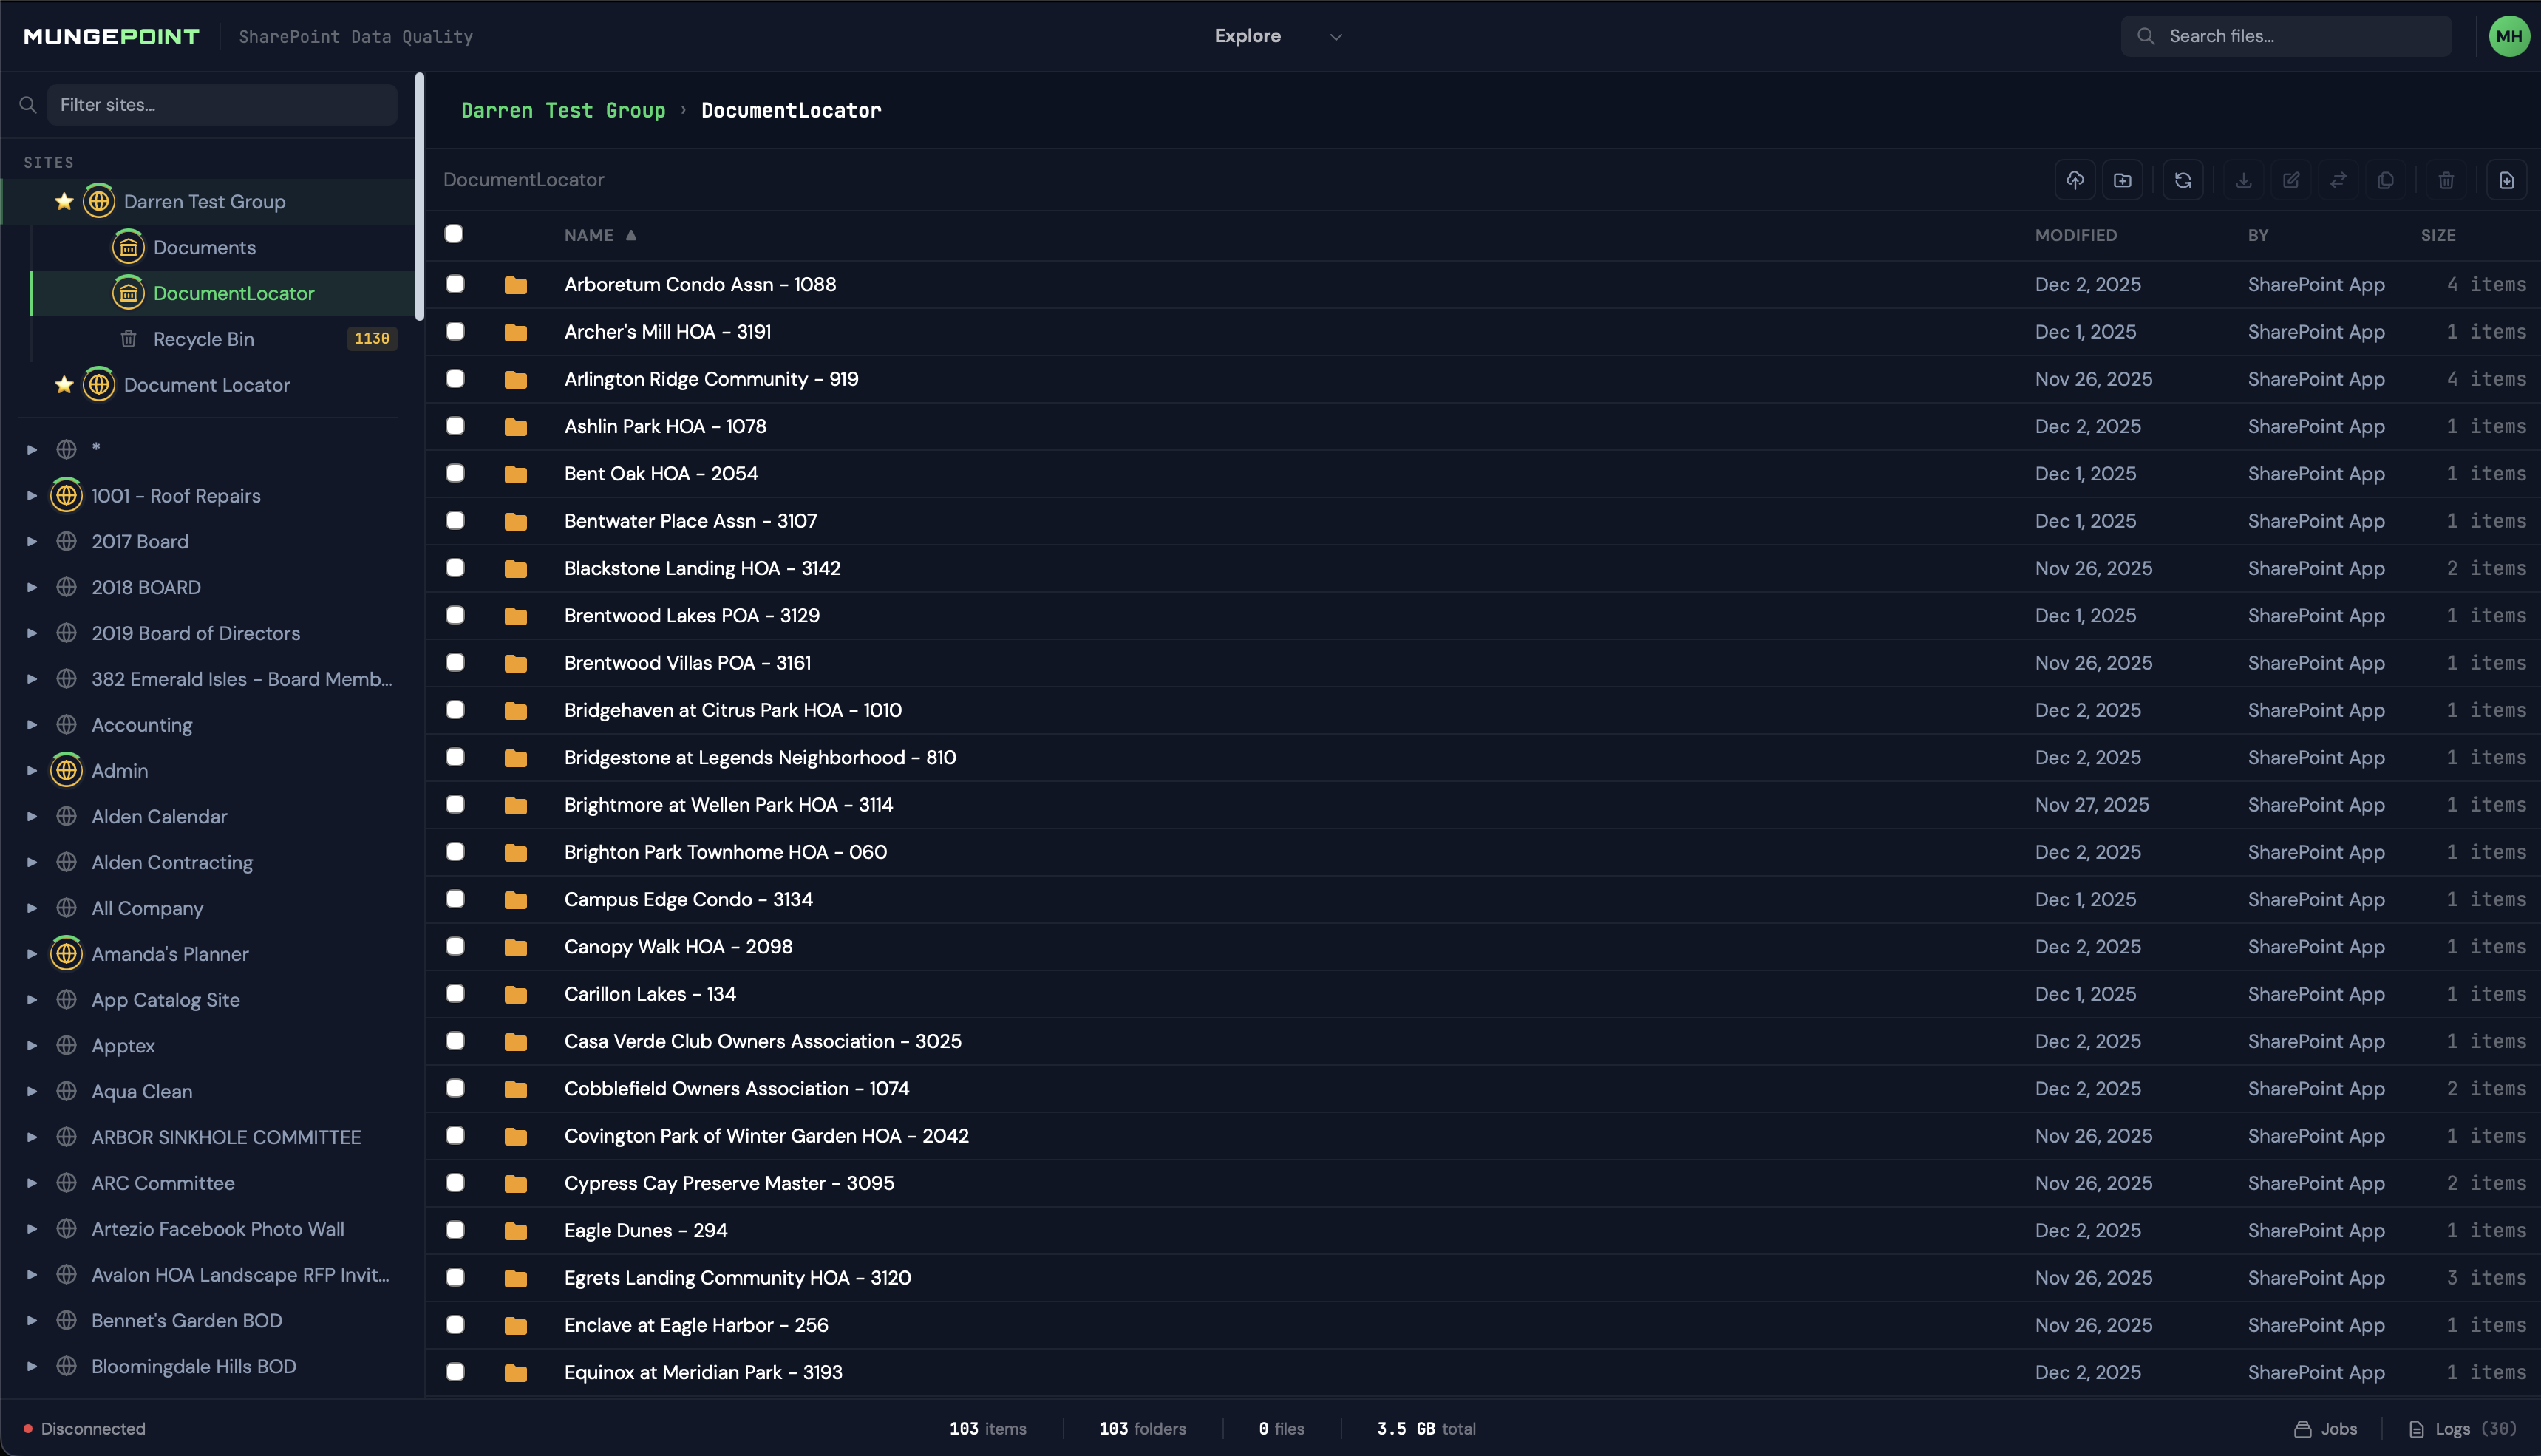Screen dimensions: 2541x1456
Task: Check the box for Archer's Mill HOA – 3191
Action: (x=455, y=331)
